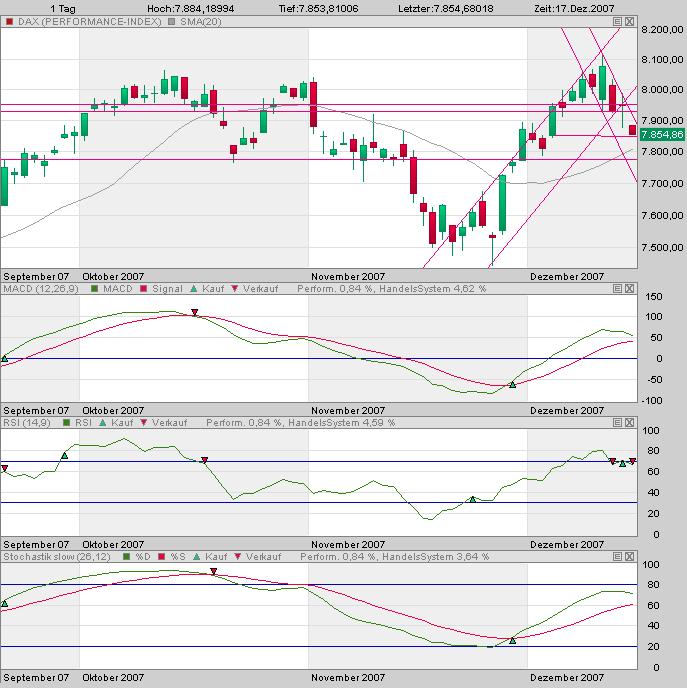This screenshot has width=687, height=688.
Task: Click "Dezember 2007" under the MACD chart
Action: 567,410
